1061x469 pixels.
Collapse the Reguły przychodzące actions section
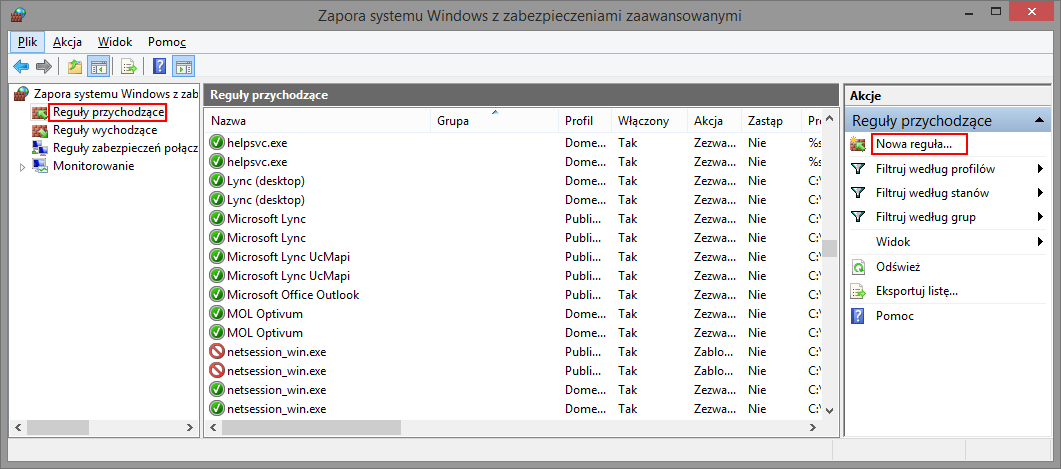1038,120
